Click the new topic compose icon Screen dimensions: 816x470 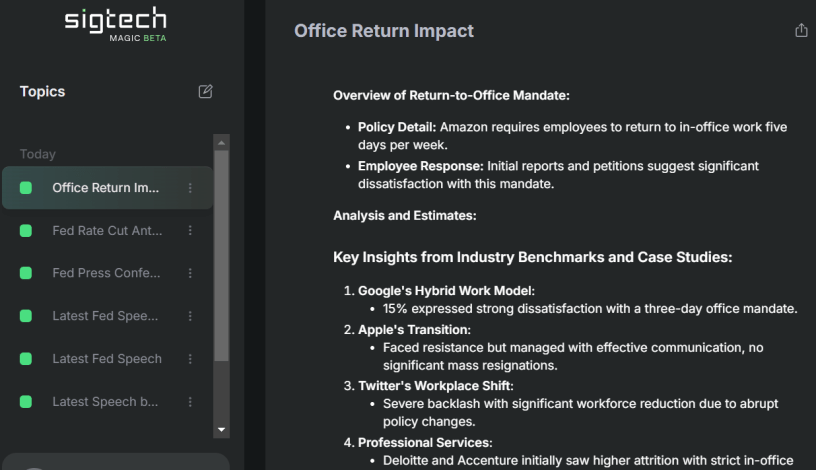pos(206,92)
